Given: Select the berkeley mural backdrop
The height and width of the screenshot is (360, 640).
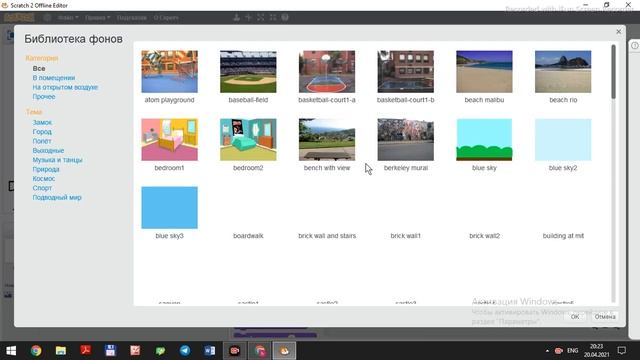Looking at the screenshot, I should tap(406, 140).
